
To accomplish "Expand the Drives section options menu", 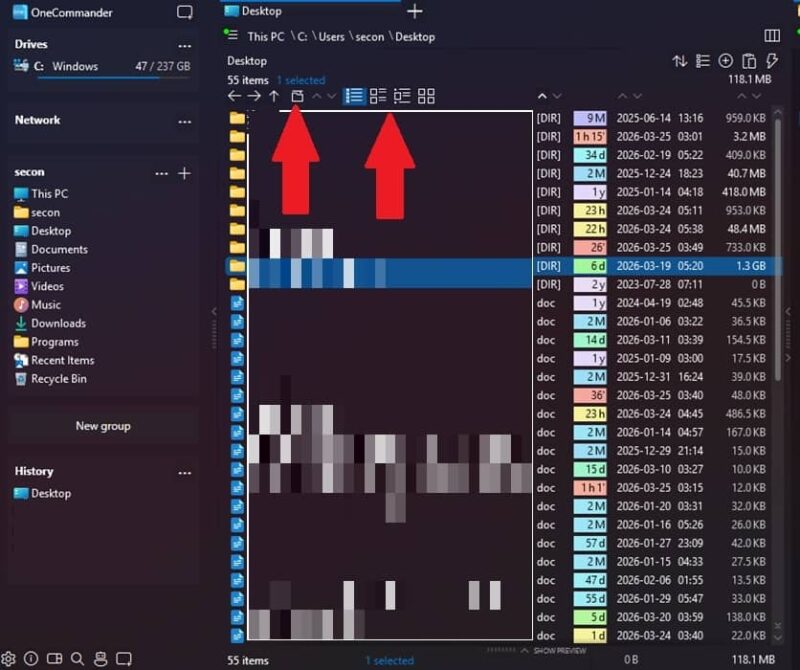I will 185,44.
